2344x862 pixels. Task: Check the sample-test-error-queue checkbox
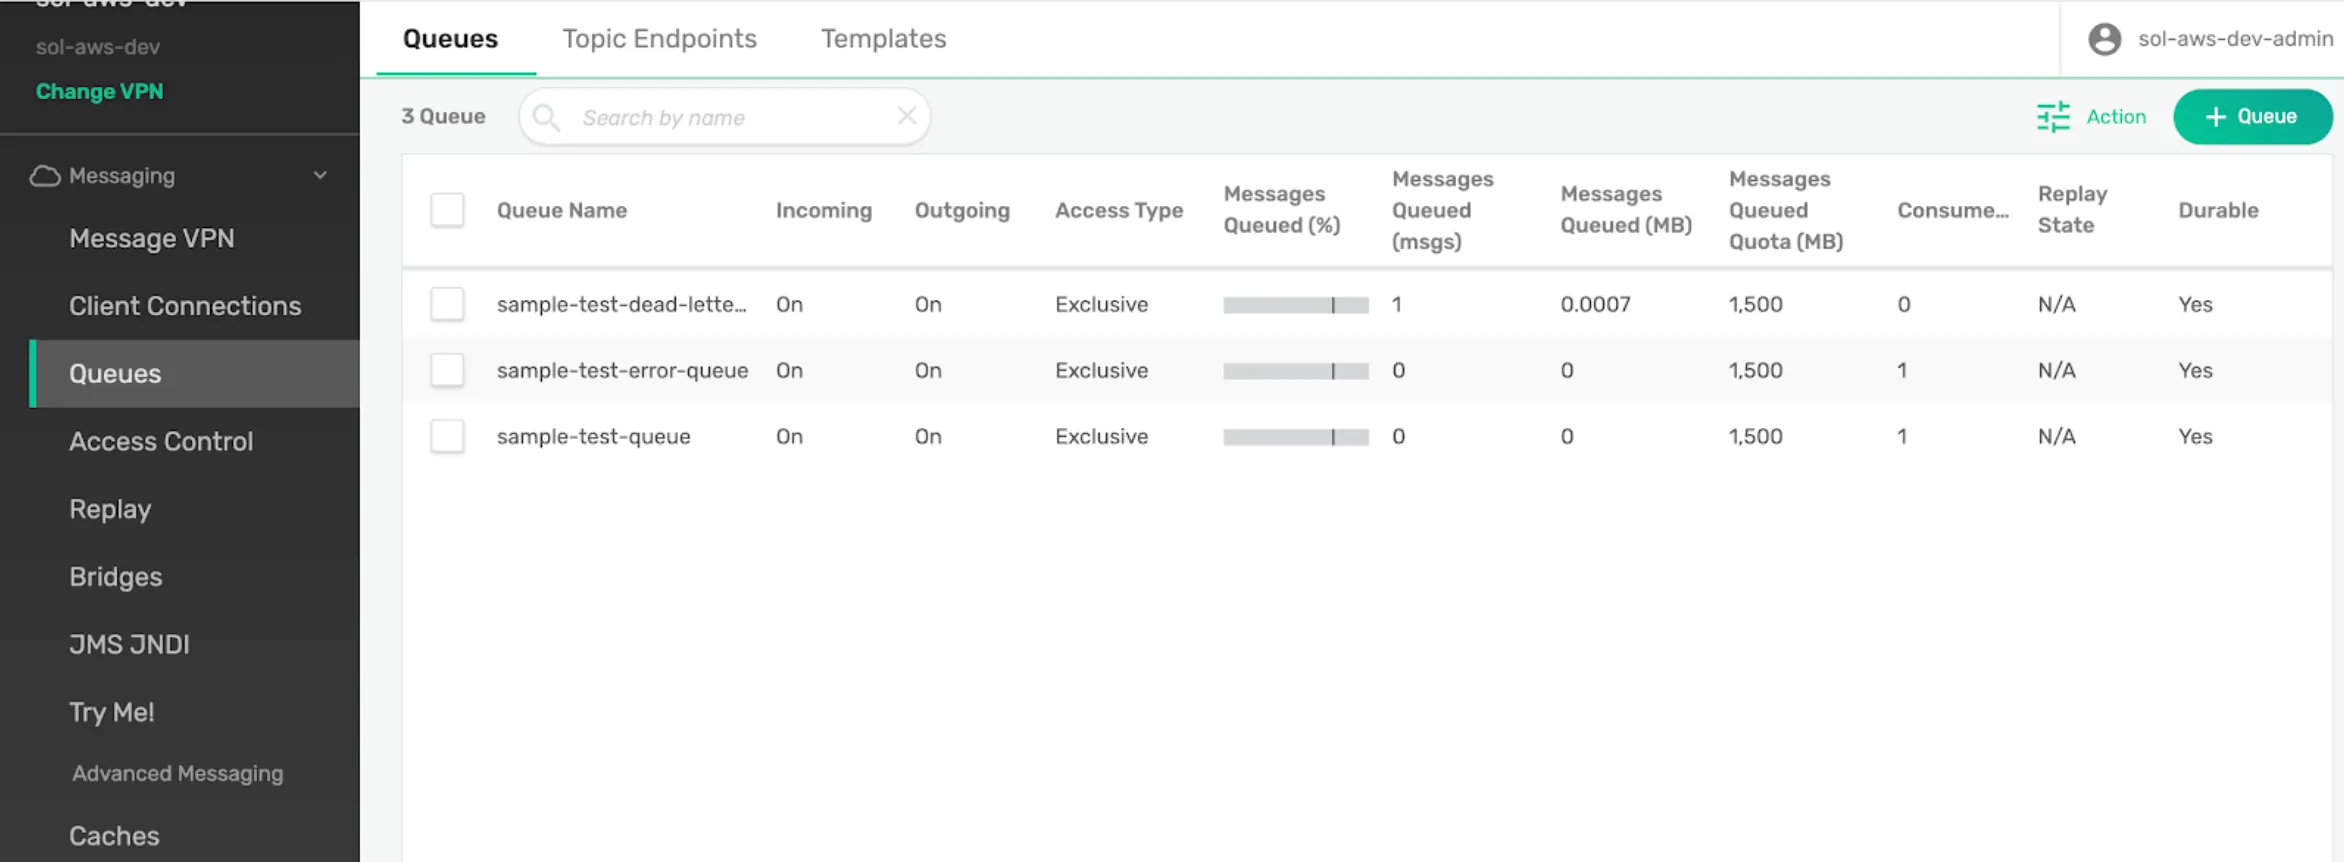click(447, 370)
